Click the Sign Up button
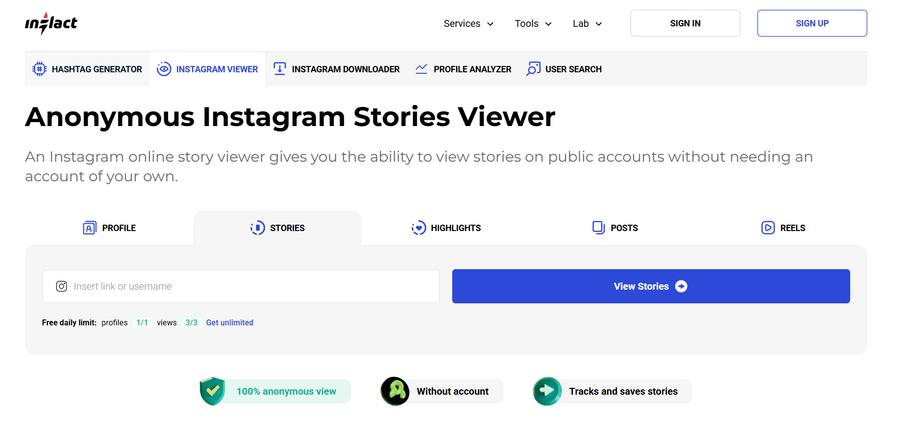This screenshot has height=425, width=900. coord(811,23)
